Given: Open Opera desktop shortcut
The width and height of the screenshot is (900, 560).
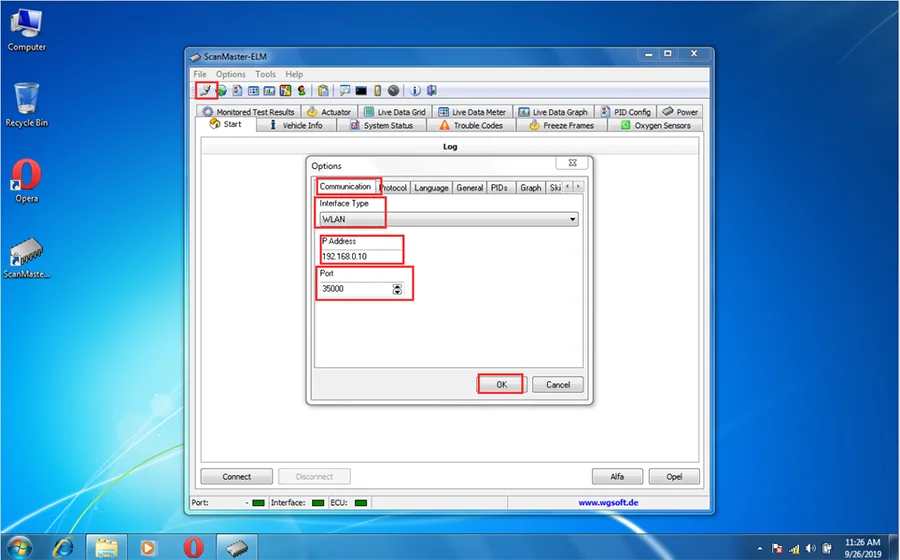Looking at the screenshot, I should click(x=26, y=181).
